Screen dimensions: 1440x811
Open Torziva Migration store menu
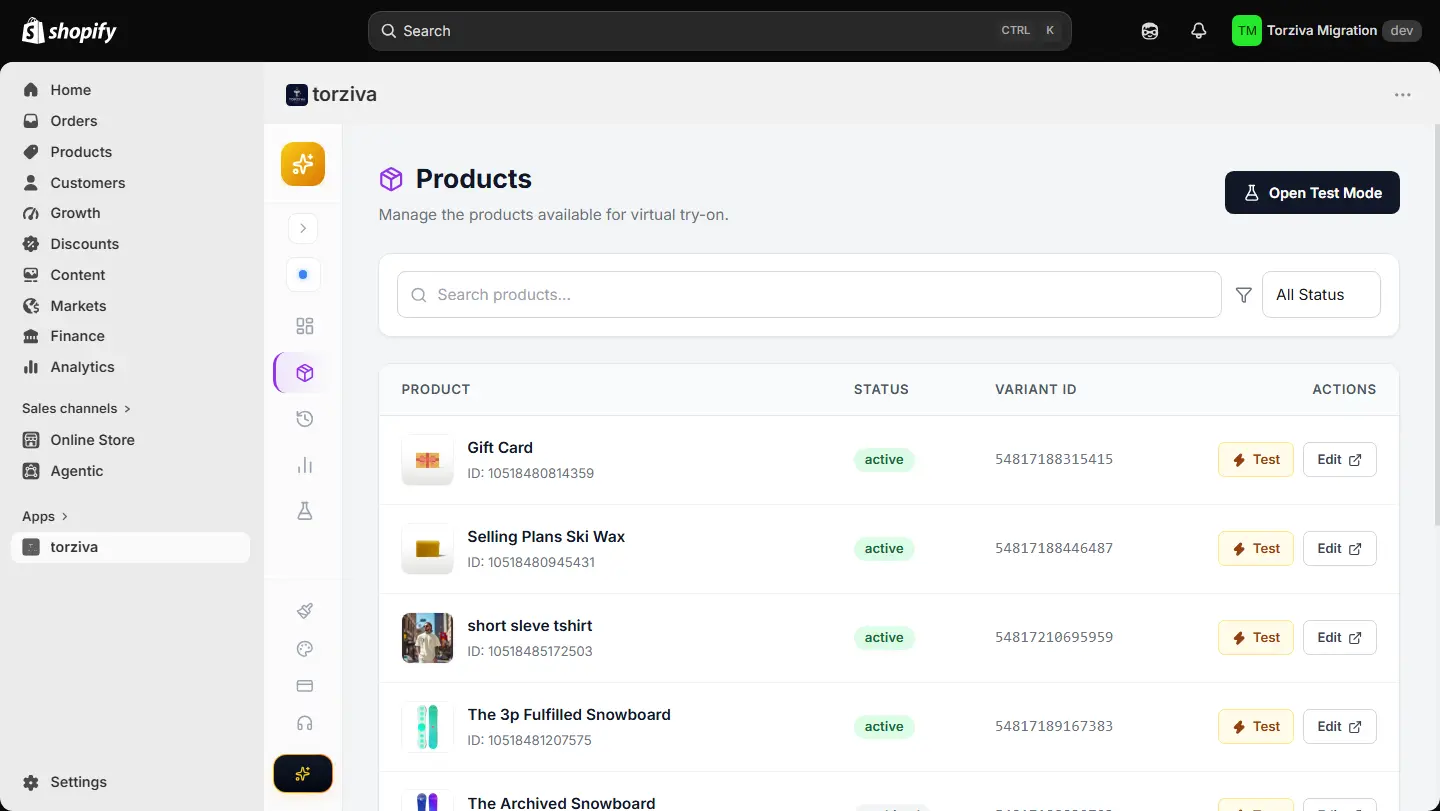[x=1326, y=31]
